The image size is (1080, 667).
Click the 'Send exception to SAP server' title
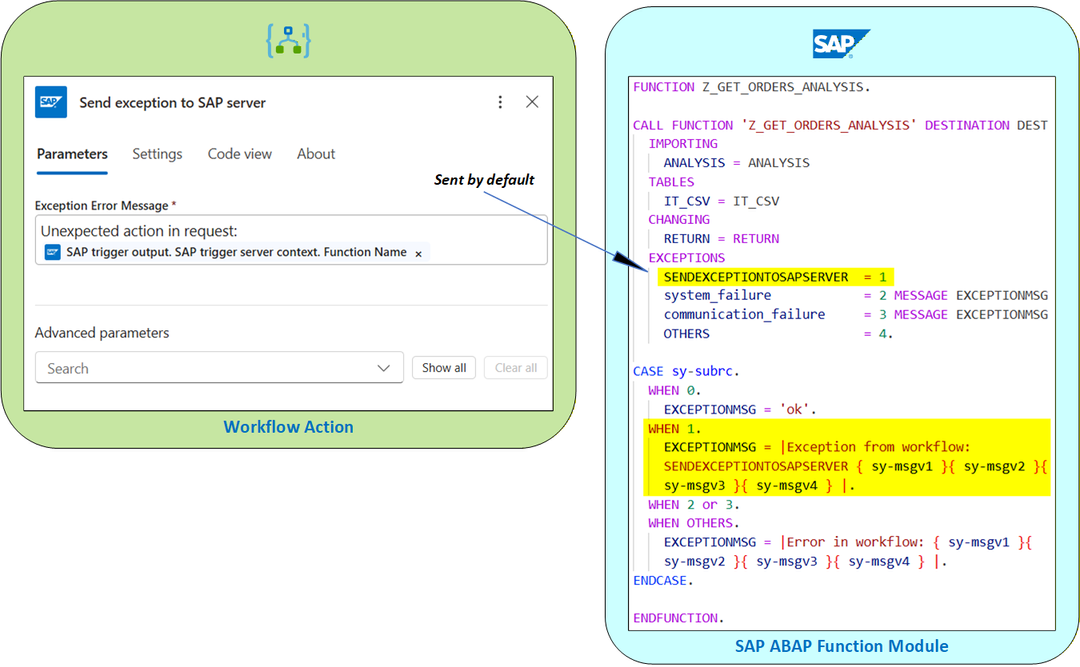click(x=172, y=103)
